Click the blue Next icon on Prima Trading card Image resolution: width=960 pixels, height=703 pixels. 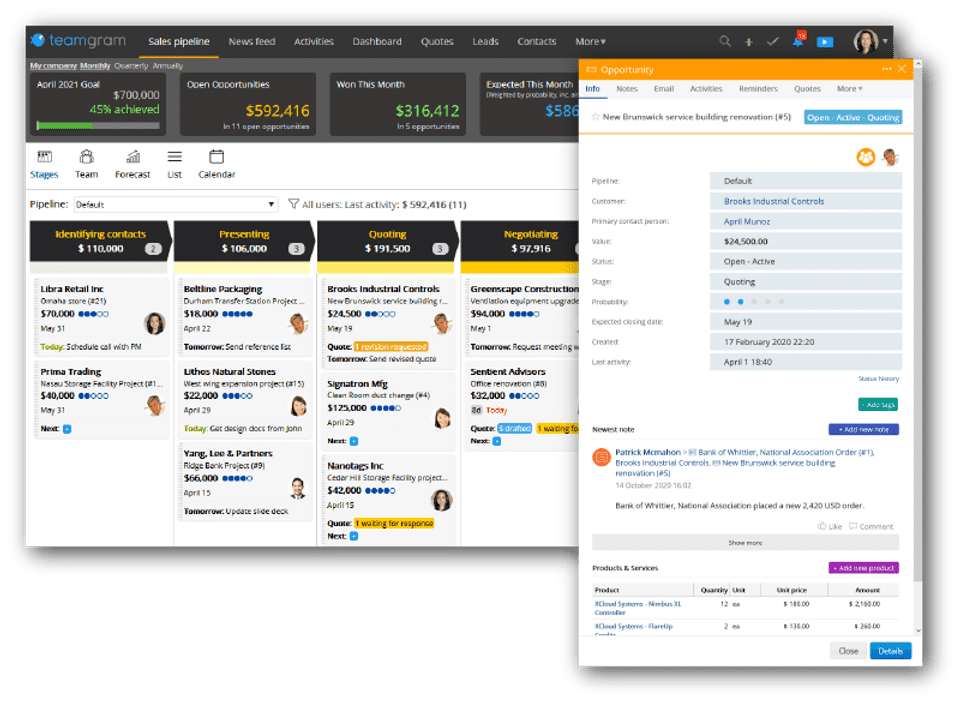point(67,429)
